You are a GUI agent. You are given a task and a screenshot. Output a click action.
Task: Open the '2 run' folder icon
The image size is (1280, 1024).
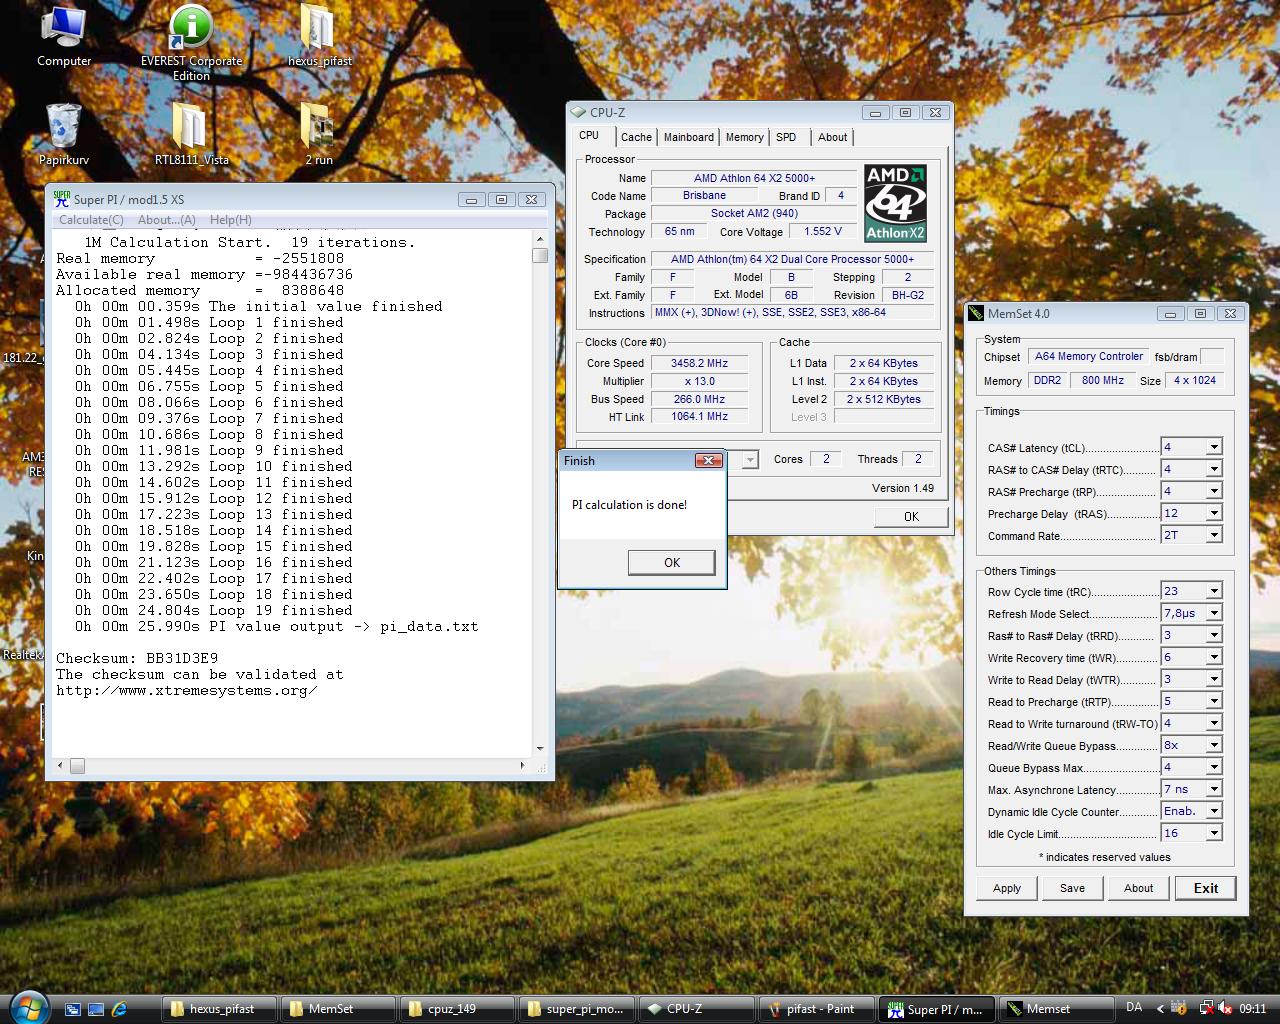(x=319, y=134)
